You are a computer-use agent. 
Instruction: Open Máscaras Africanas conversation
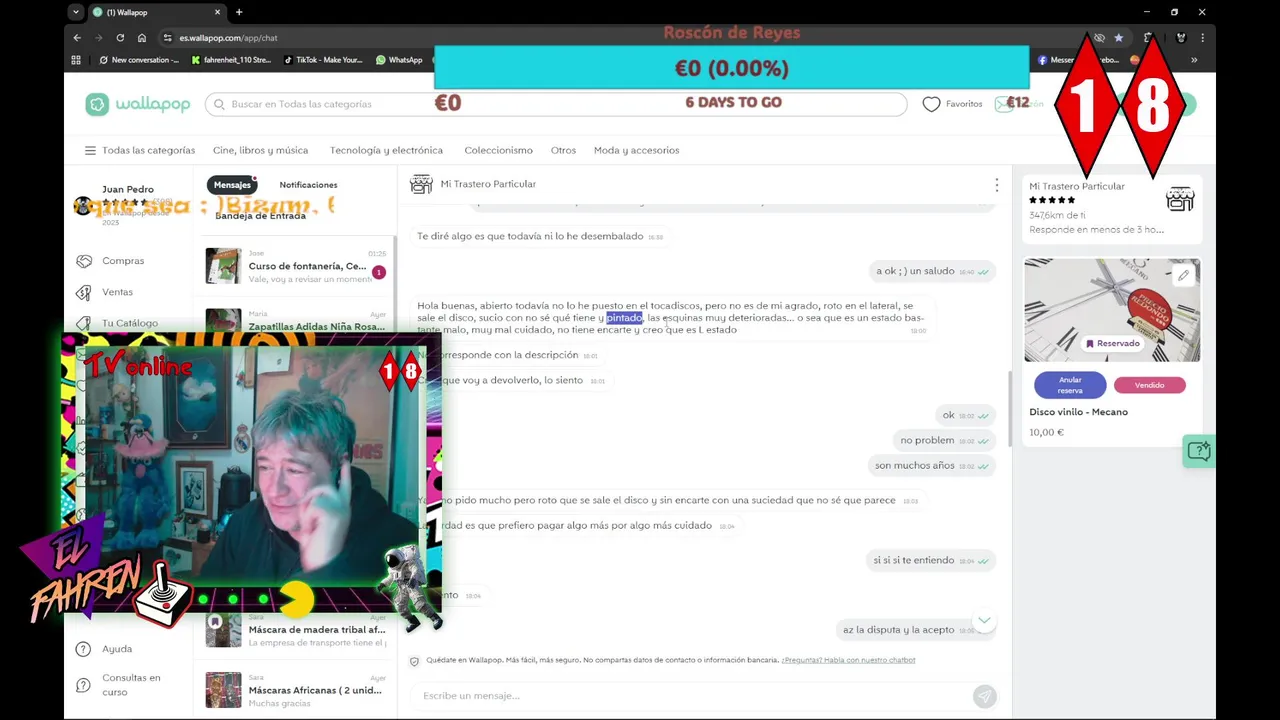pyautogui.click(x=296, y=690)
